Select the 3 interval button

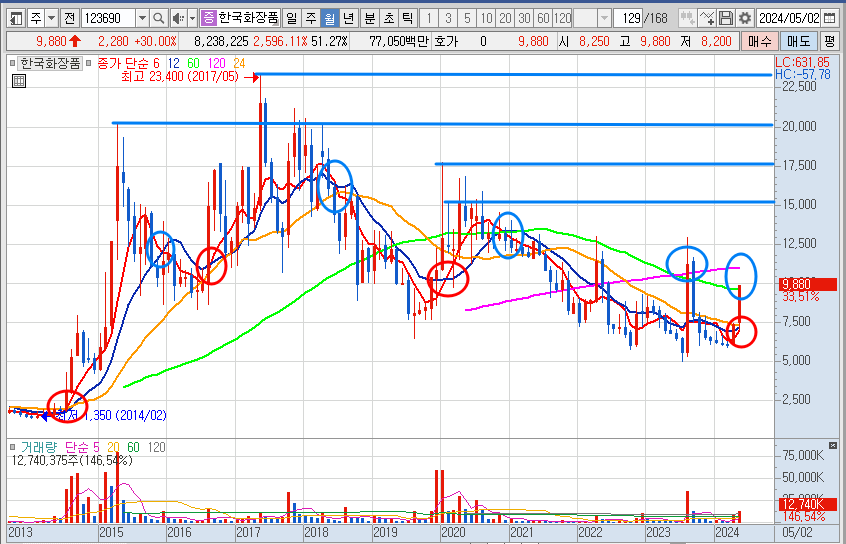tap(448, 18)
